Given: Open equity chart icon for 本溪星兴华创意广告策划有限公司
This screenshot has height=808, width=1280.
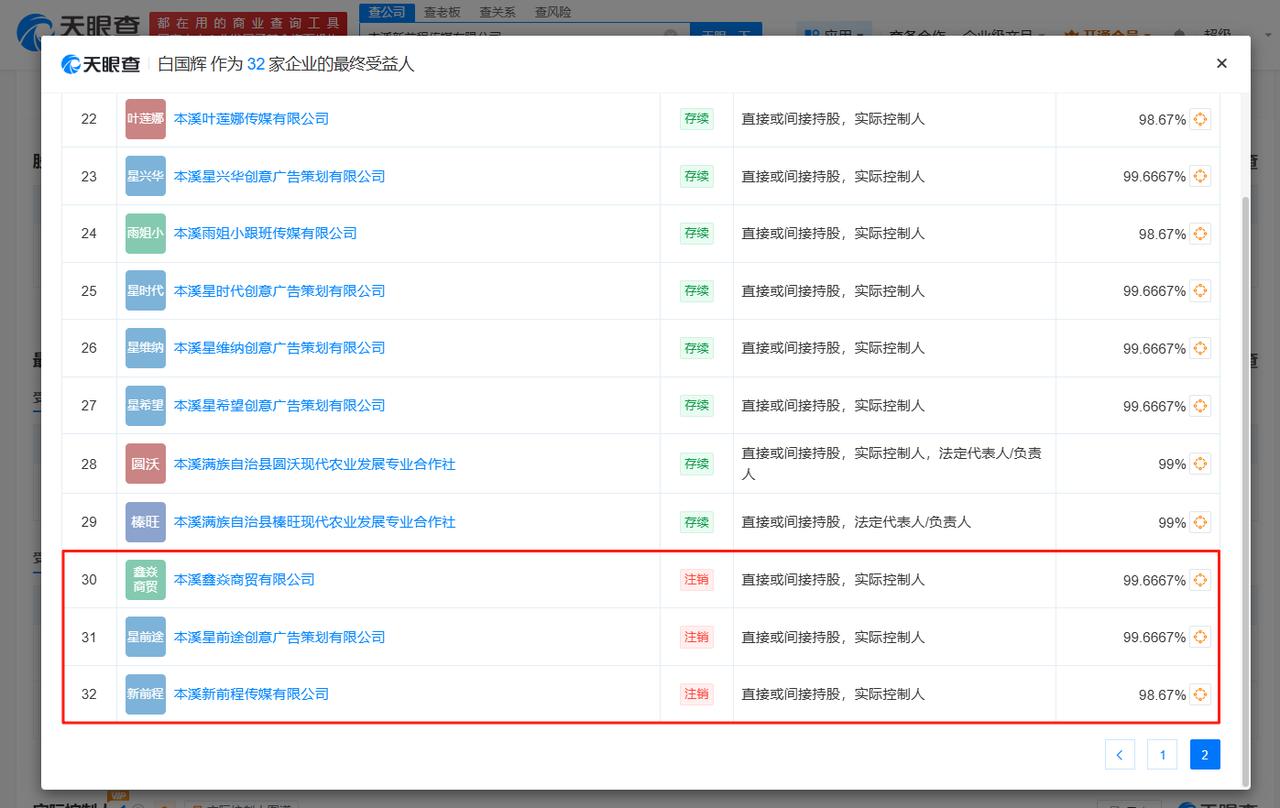Looking at the screenshot, I should pyautogui.click(x=1200, y=176).
